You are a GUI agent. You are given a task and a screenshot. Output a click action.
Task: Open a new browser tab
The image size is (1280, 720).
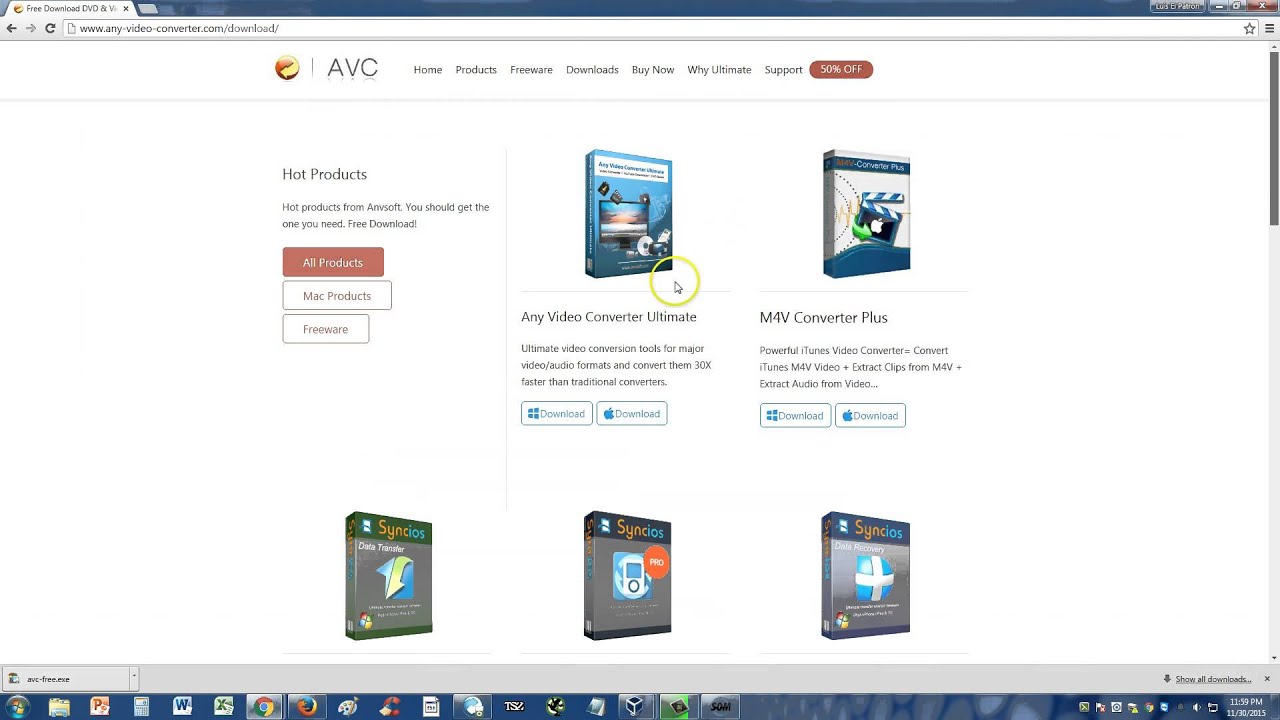[148, 8]
